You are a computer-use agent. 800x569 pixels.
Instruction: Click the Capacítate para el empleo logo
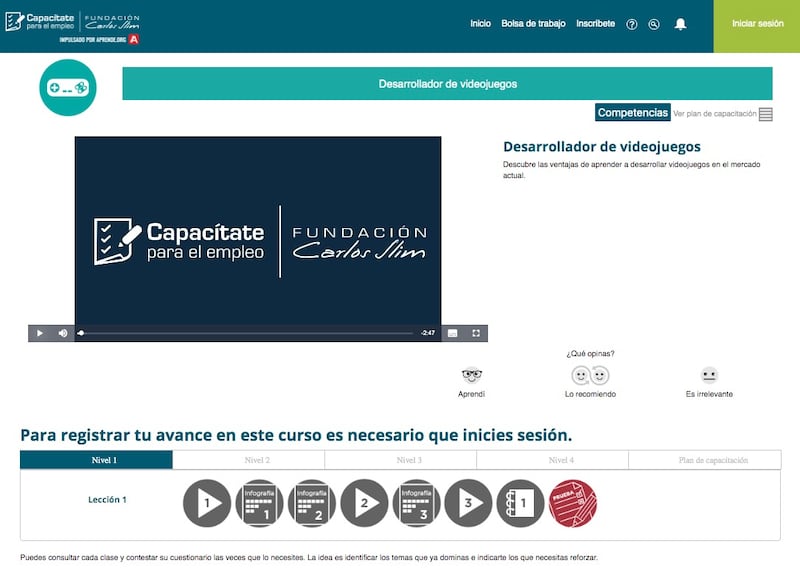[40, 21]
